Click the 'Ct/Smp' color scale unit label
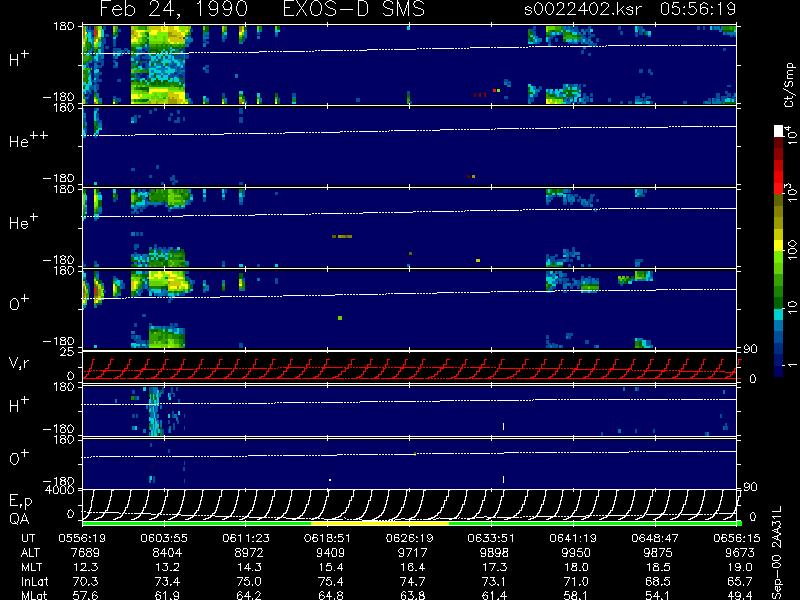 789,85
